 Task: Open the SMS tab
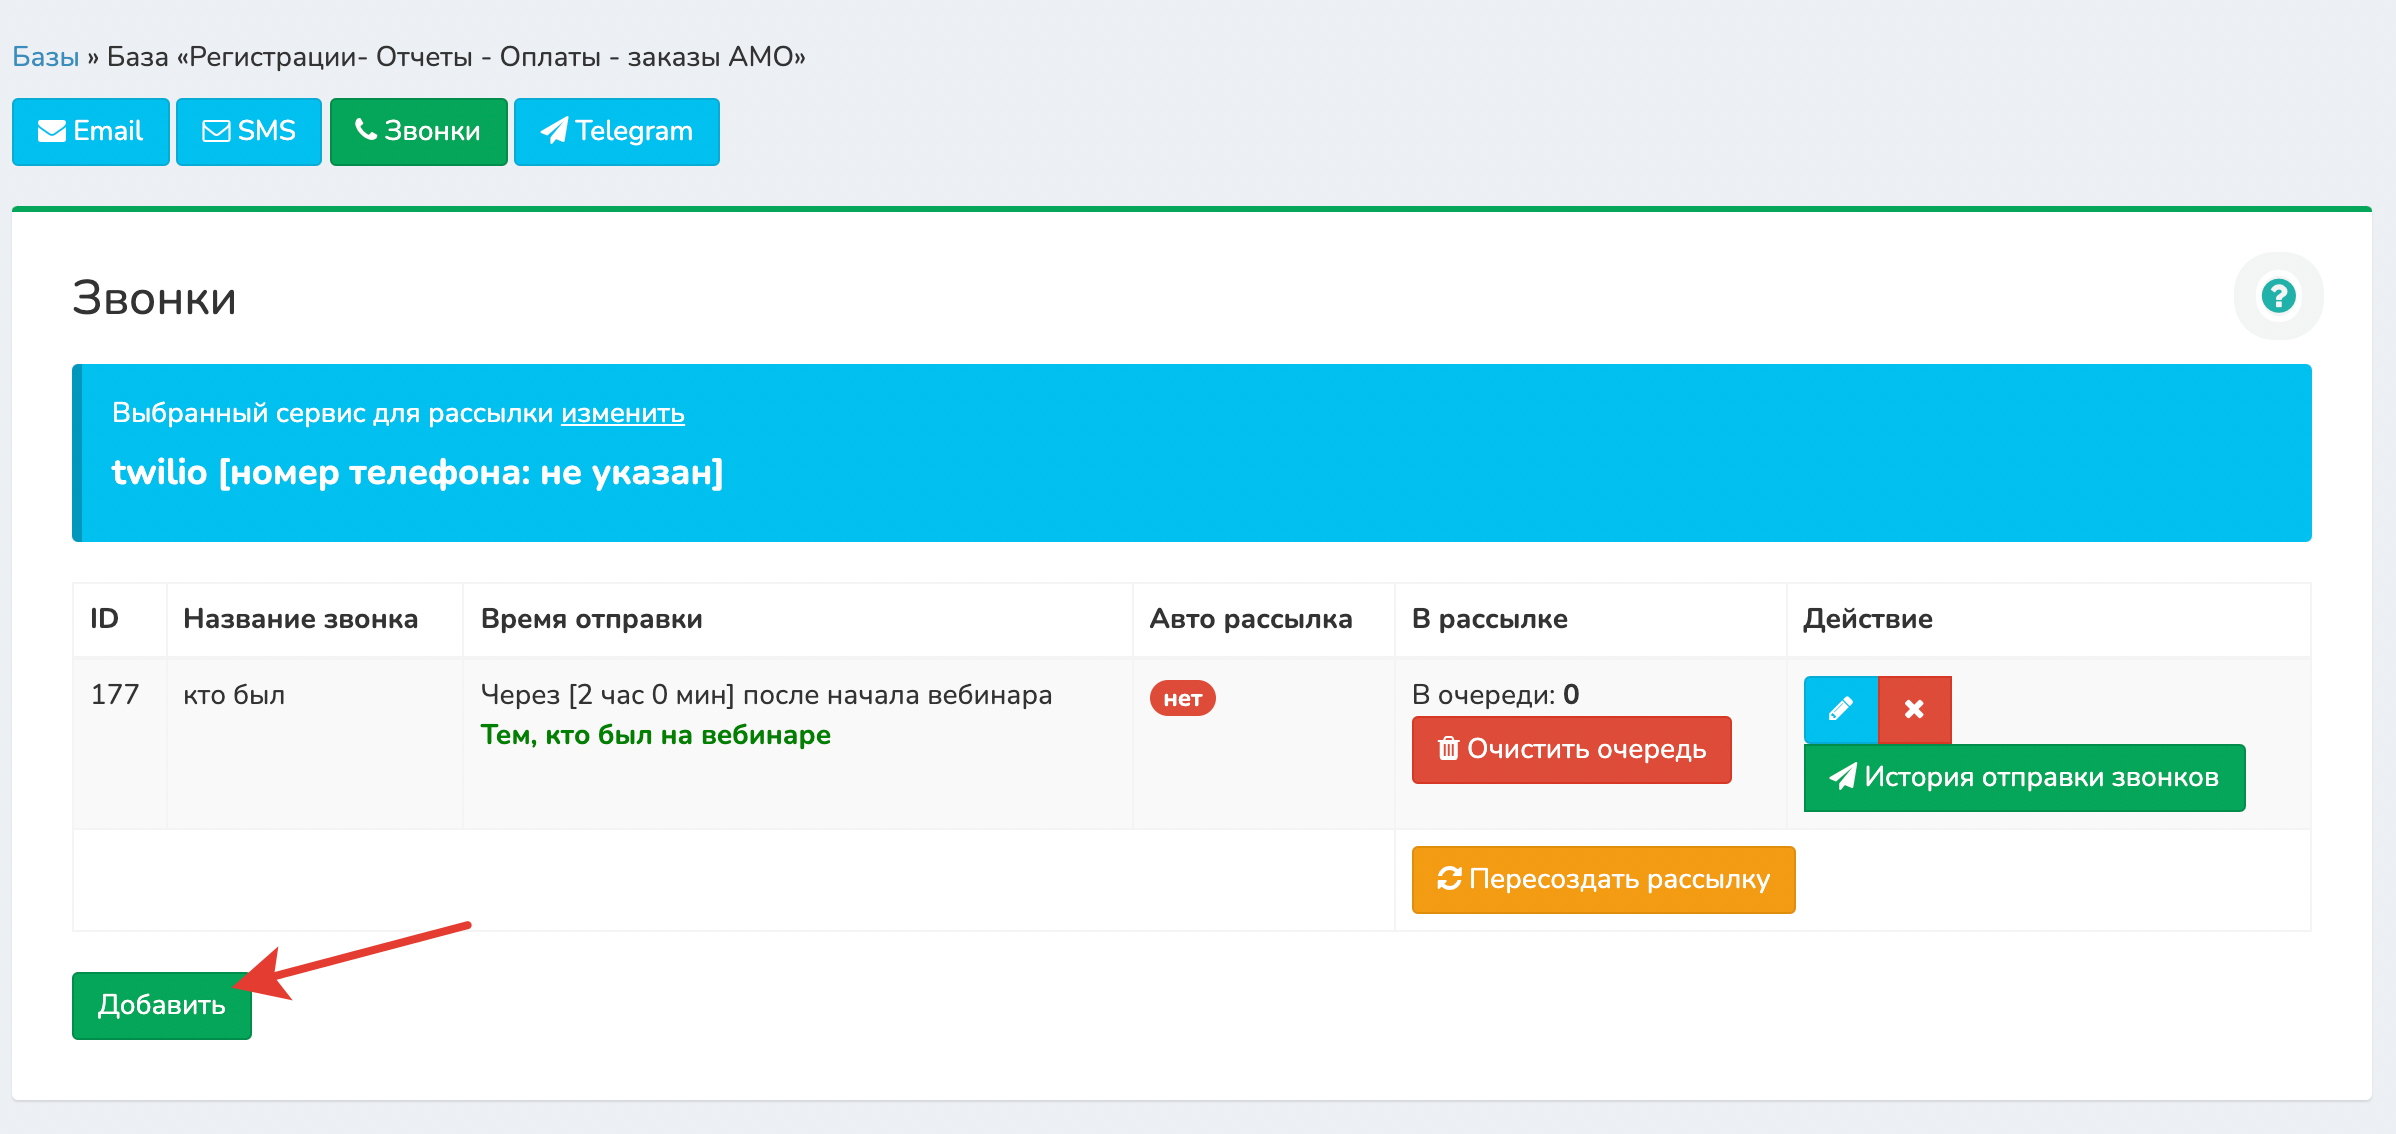click(249, 131)
